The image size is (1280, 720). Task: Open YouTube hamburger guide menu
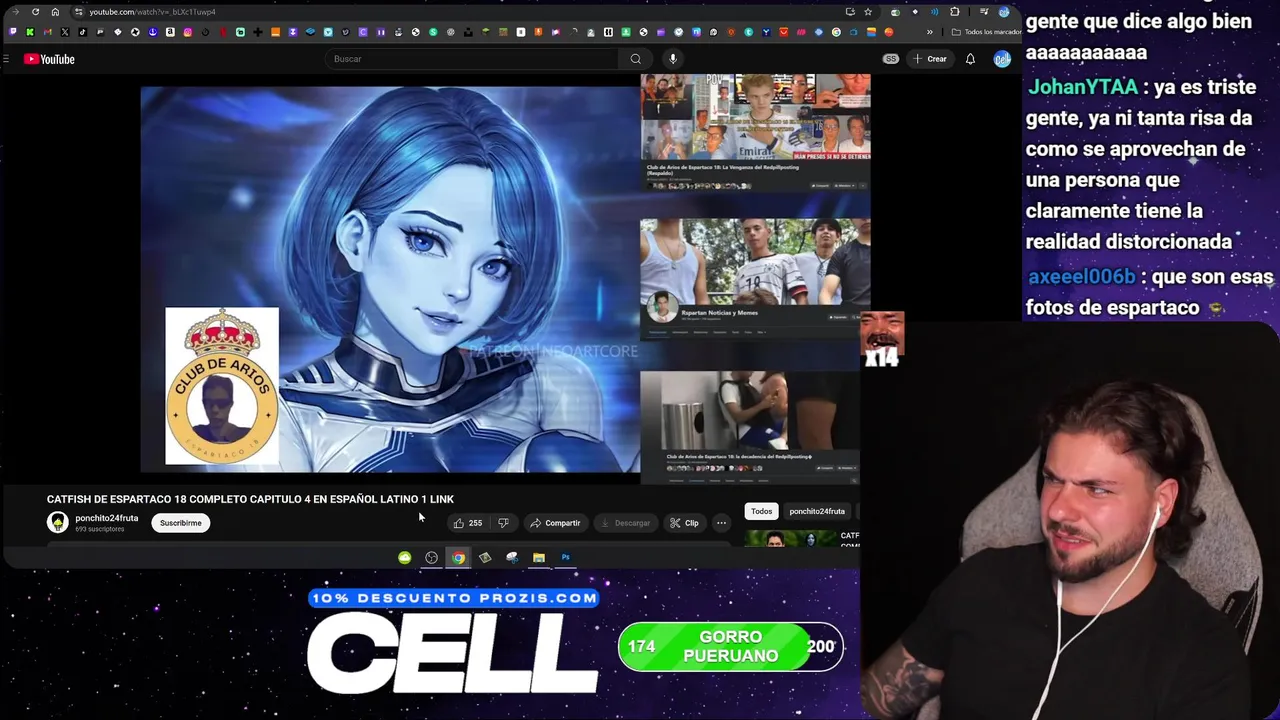6,59
